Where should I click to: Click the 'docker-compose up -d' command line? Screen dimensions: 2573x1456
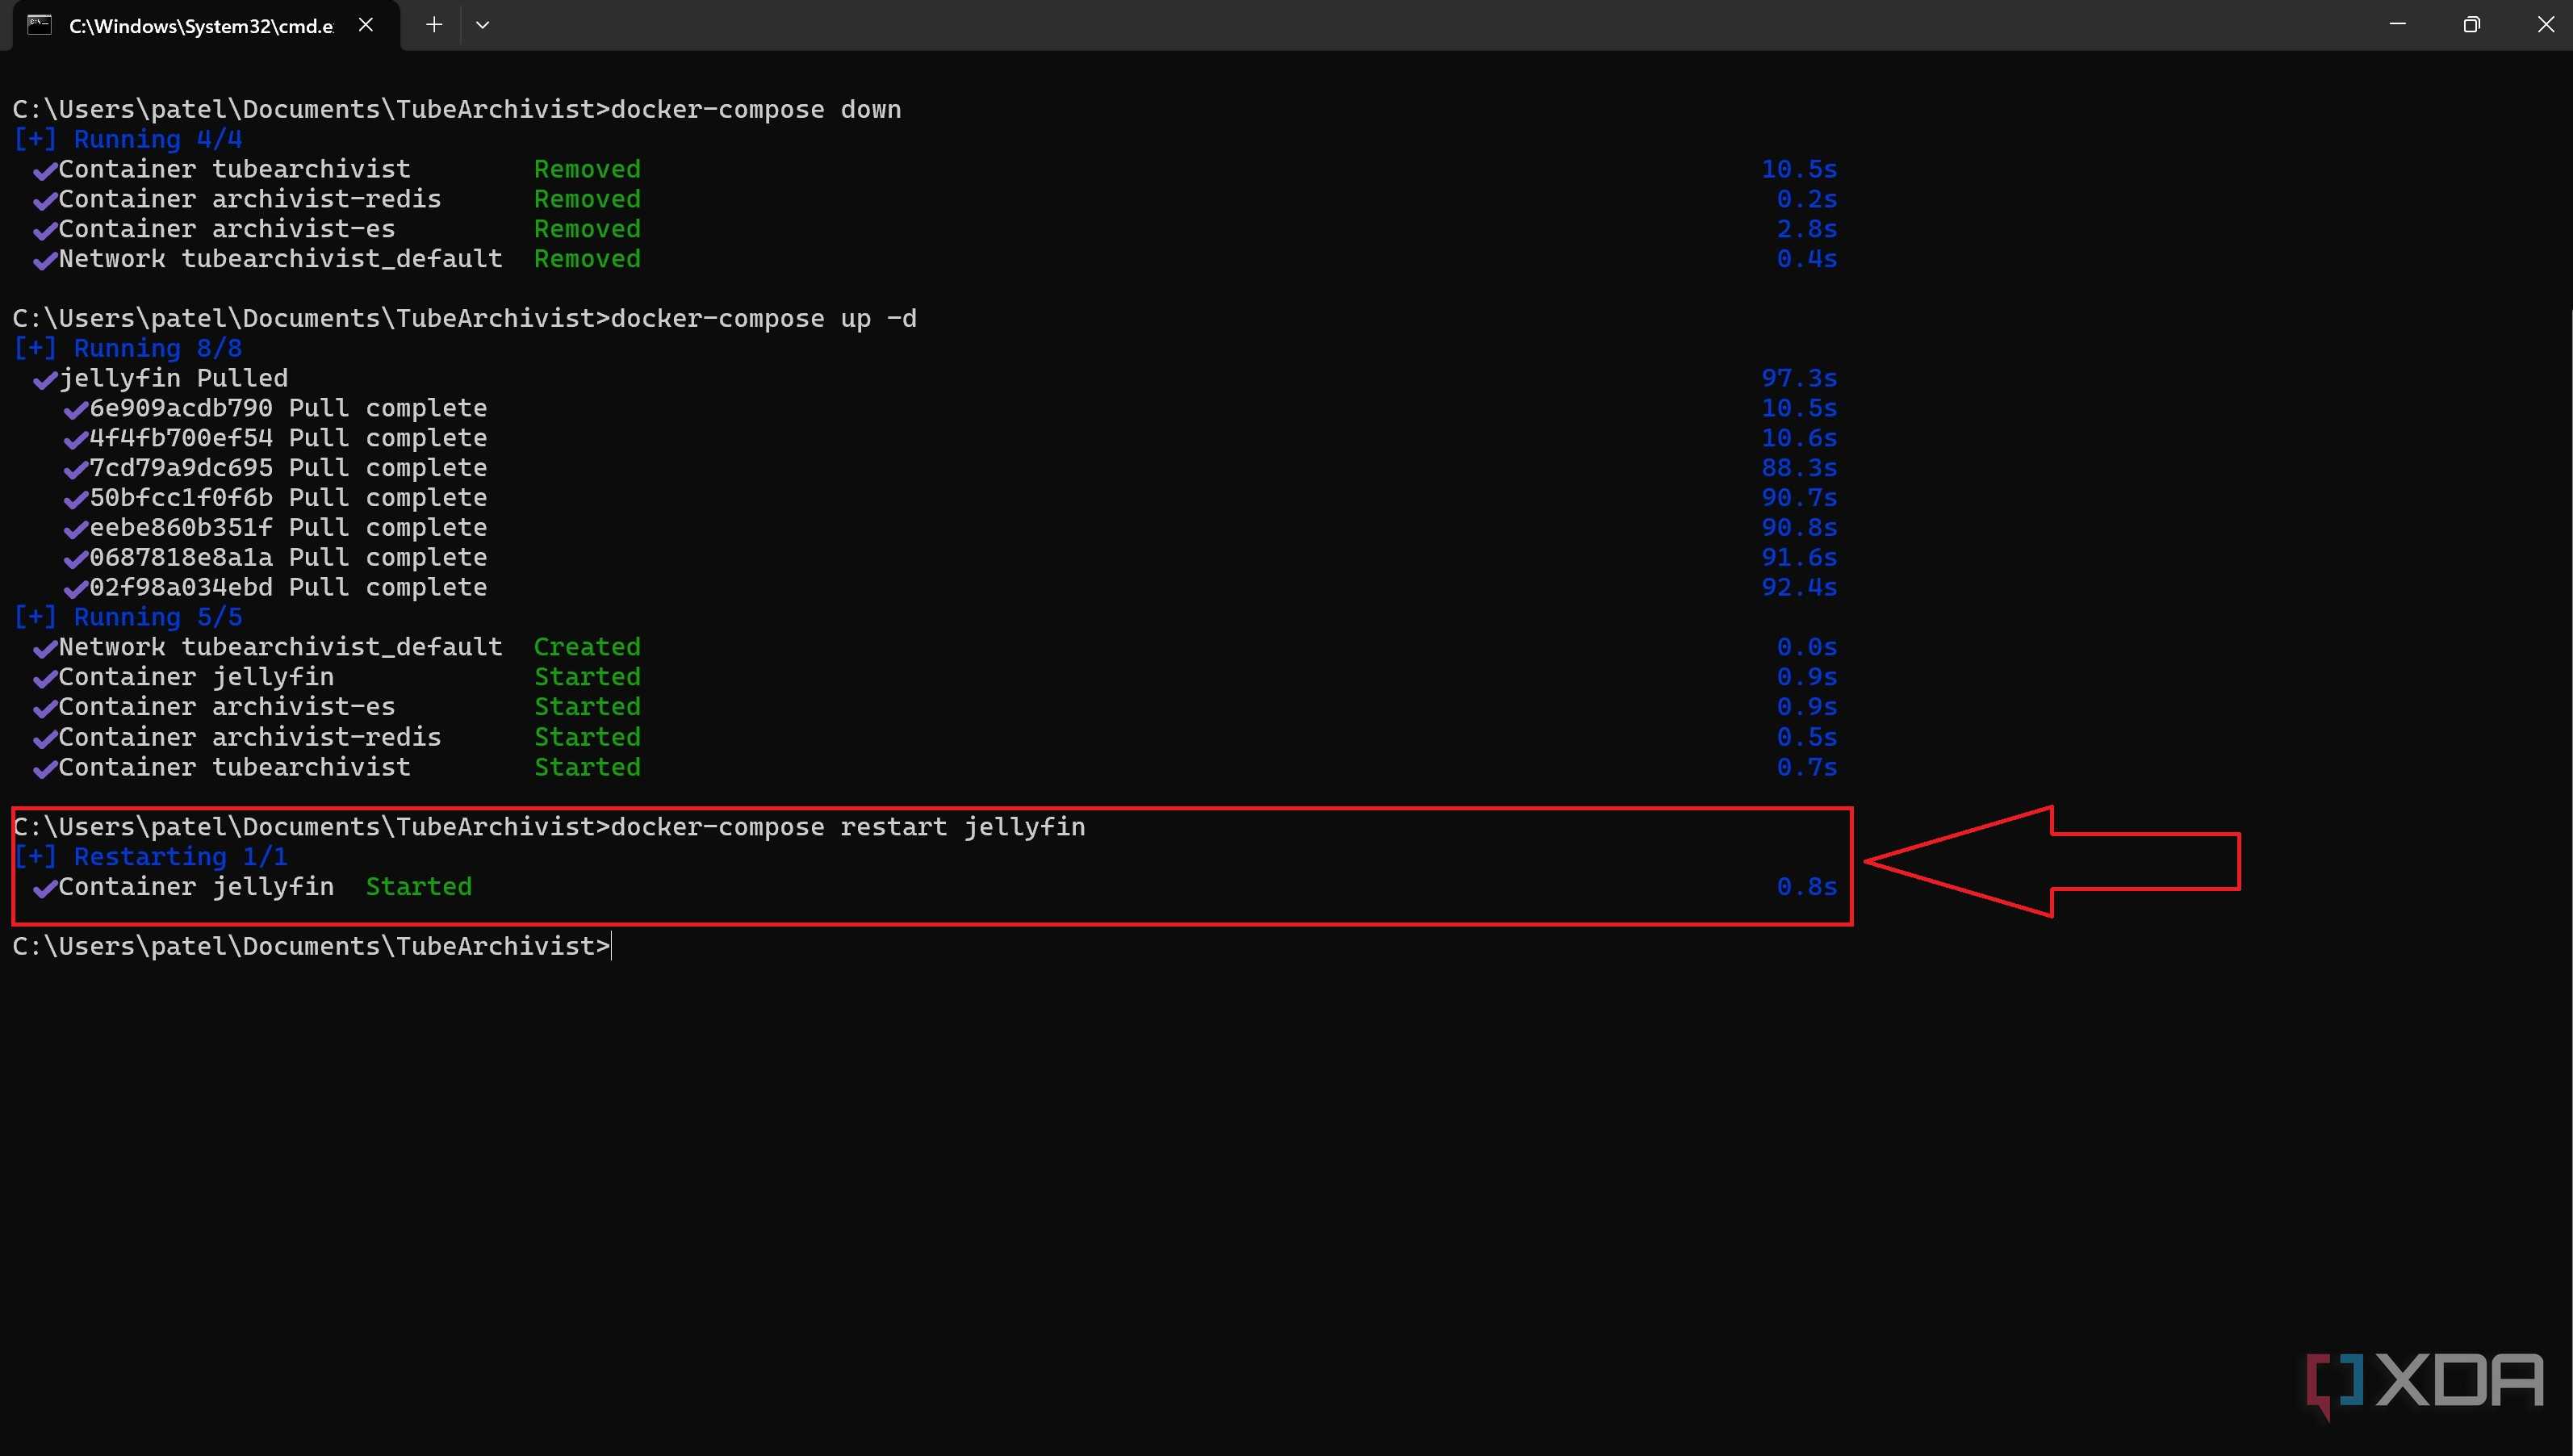(465, 318)
